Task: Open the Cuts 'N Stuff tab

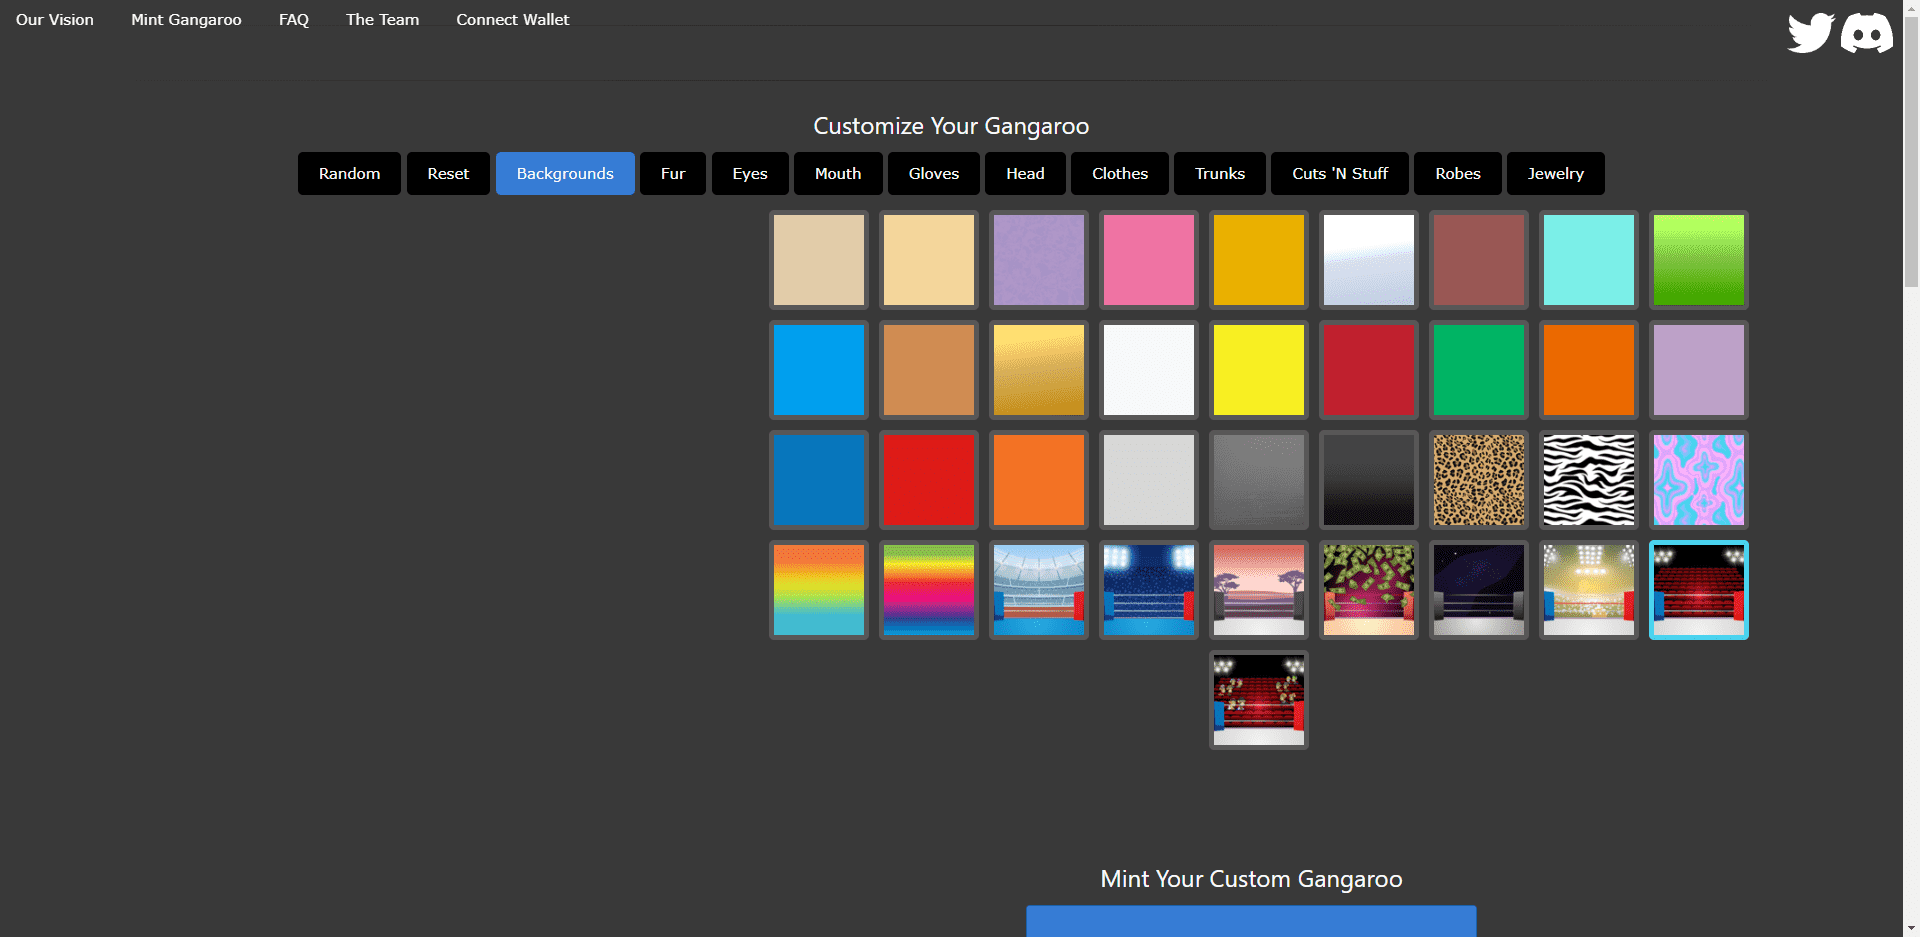Action: 1339,174
